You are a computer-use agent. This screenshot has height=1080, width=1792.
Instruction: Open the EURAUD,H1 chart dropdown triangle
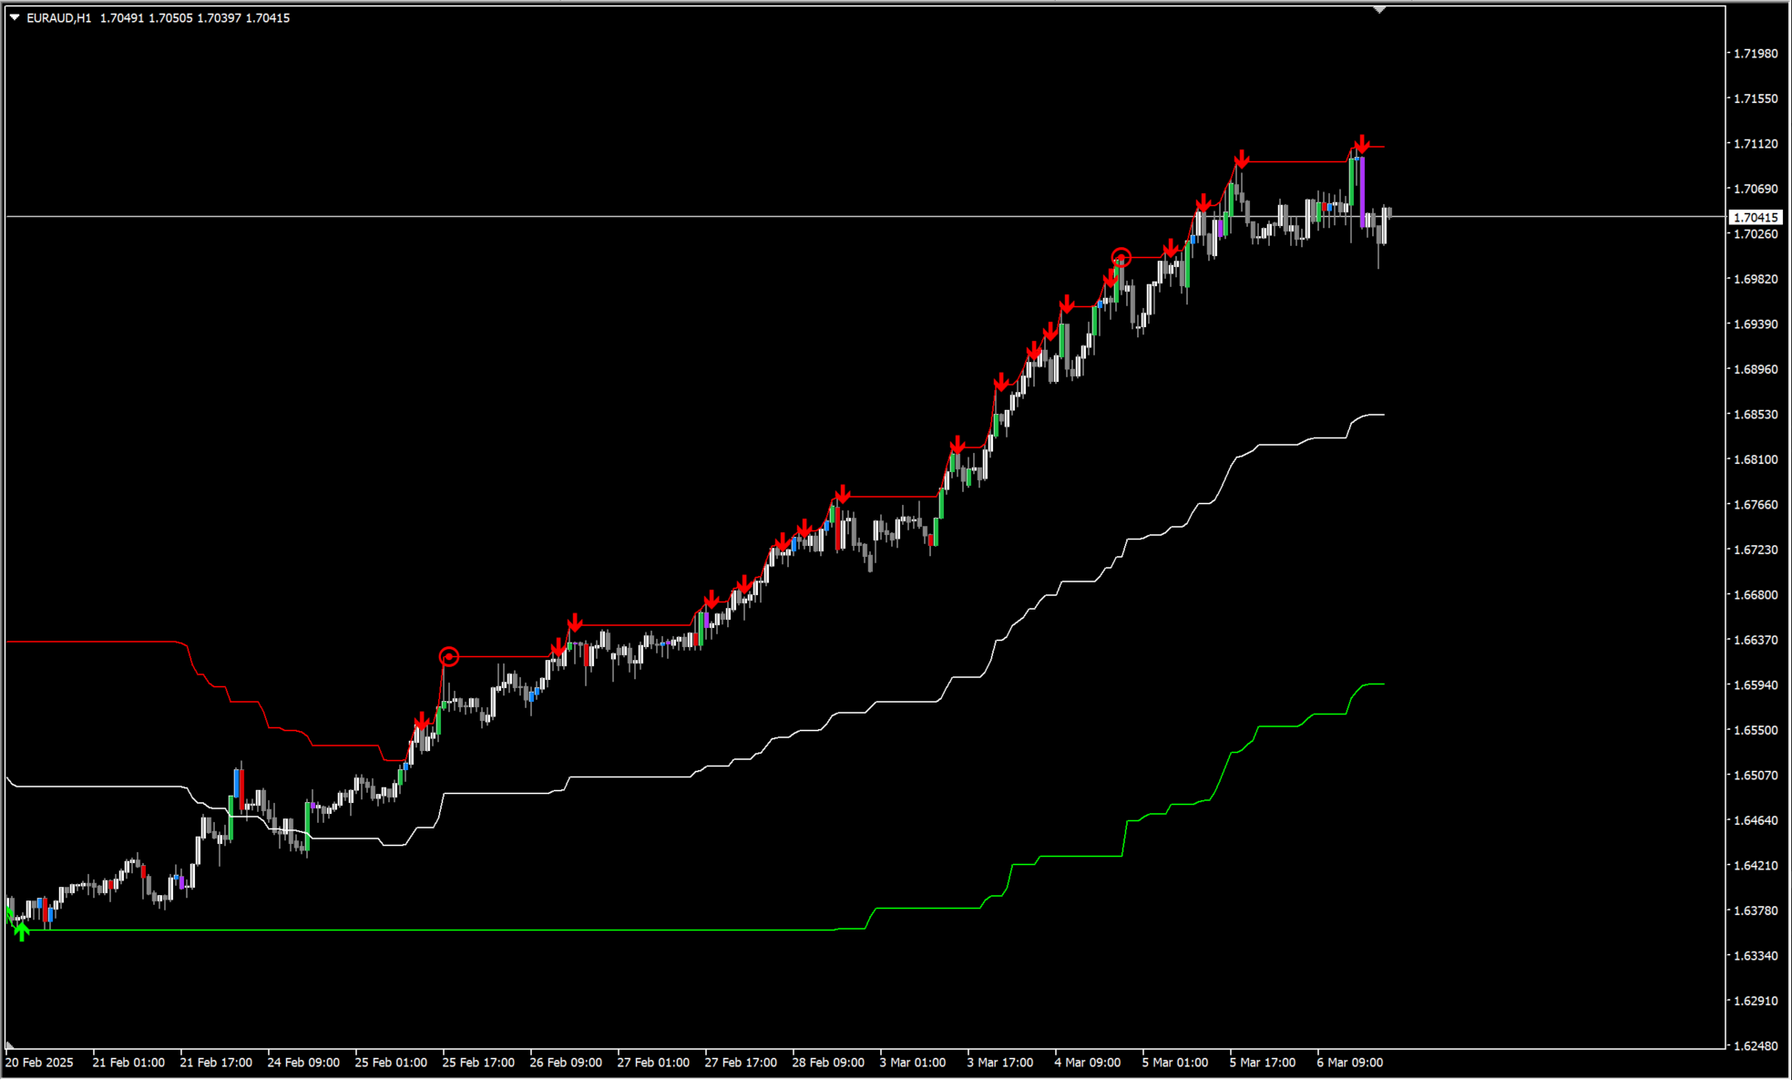tap(15, 17)
